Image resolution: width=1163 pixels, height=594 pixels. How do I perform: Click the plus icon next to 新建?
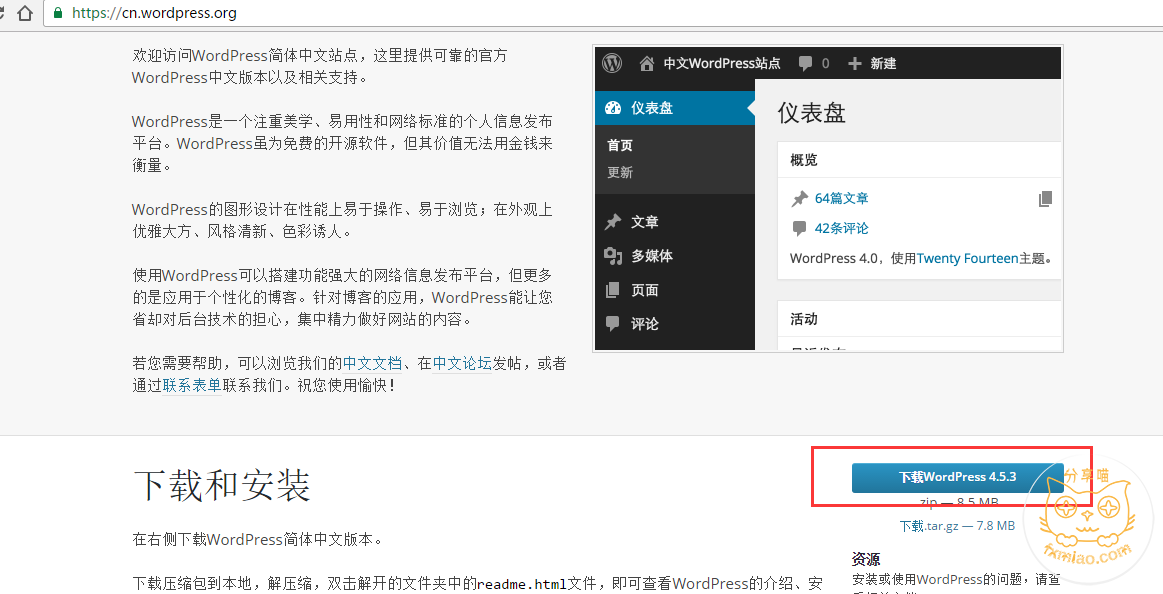point(854,64)
